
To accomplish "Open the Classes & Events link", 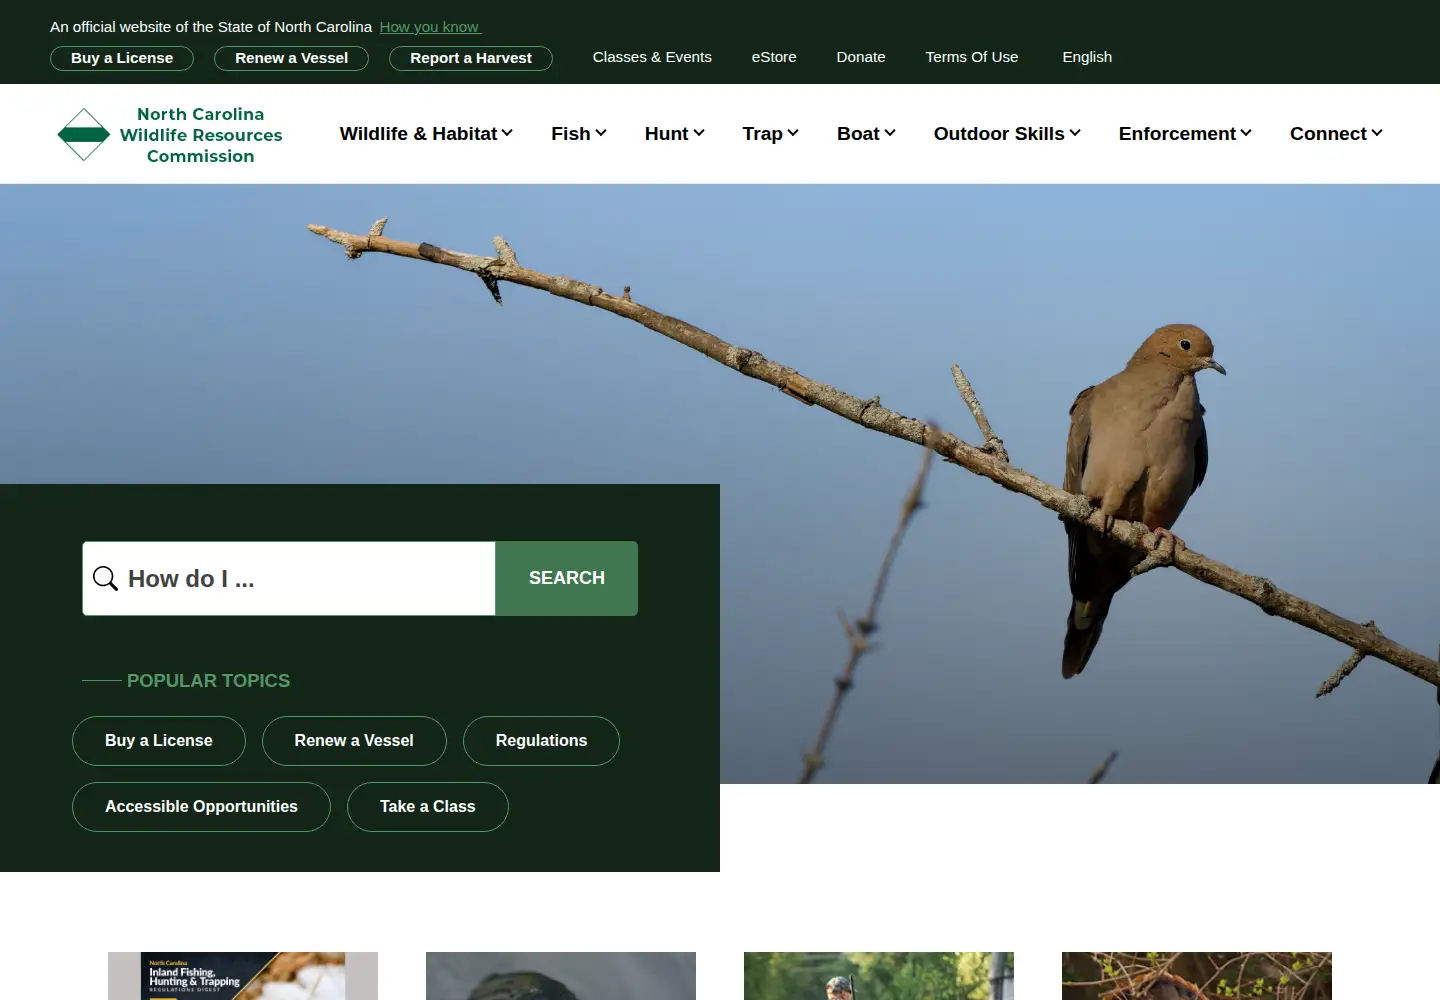I will pos(652,57).
